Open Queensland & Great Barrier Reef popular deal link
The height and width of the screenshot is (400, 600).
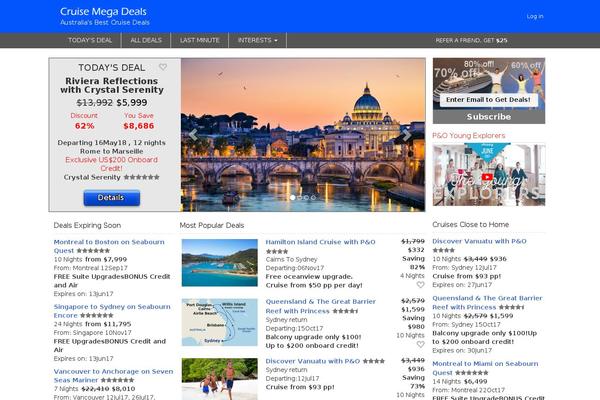pos(321,306)
